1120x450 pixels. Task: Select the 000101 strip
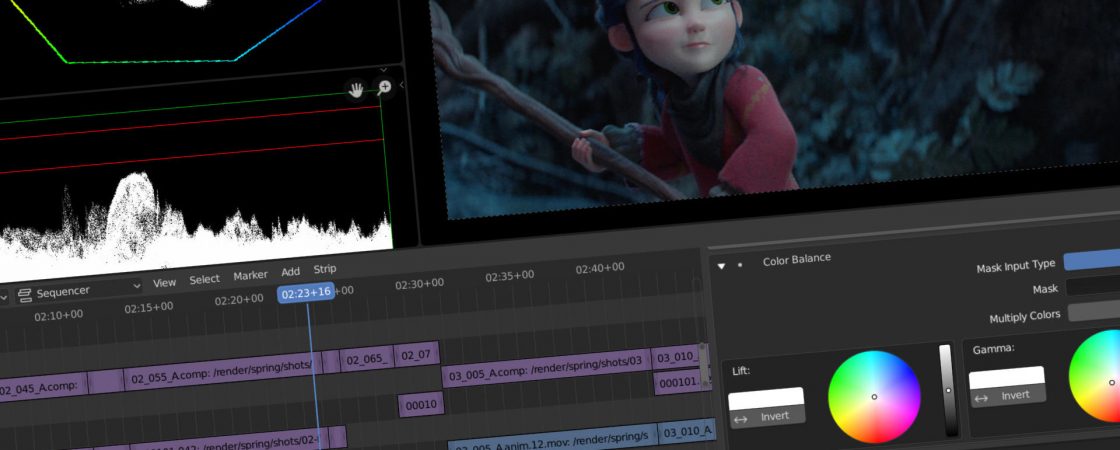tap(679, 383)
